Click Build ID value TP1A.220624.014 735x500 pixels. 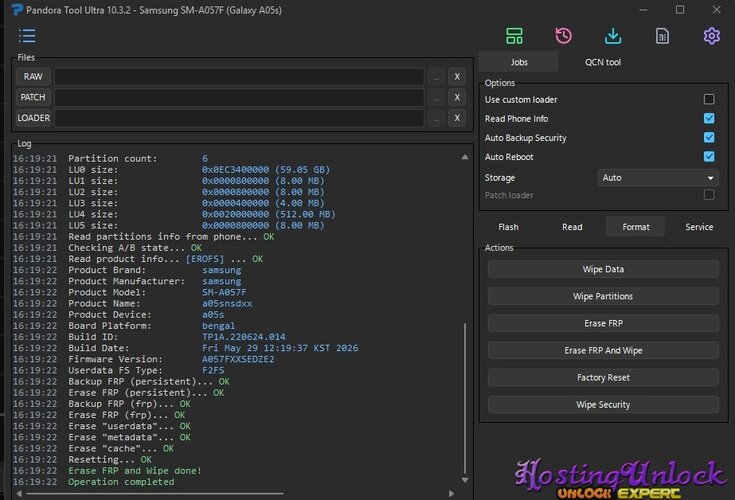click(243, 337)
